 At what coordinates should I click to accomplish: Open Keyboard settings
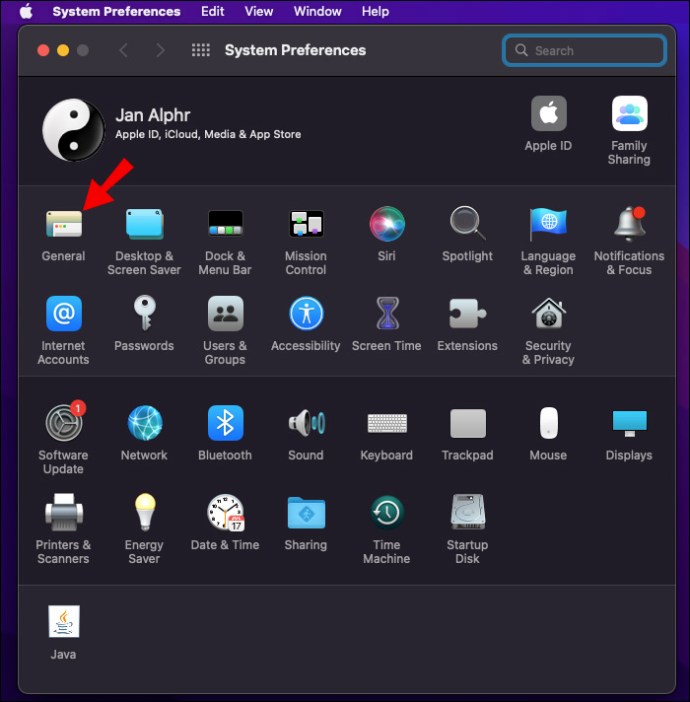pyautogui.click(x=387, y=423)
